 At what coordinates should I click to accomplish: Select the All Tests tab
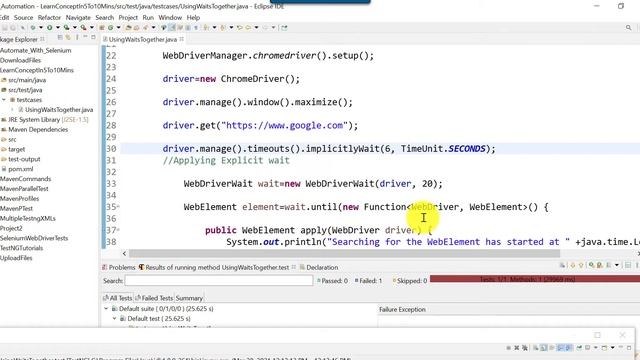(x=118, y=298)
